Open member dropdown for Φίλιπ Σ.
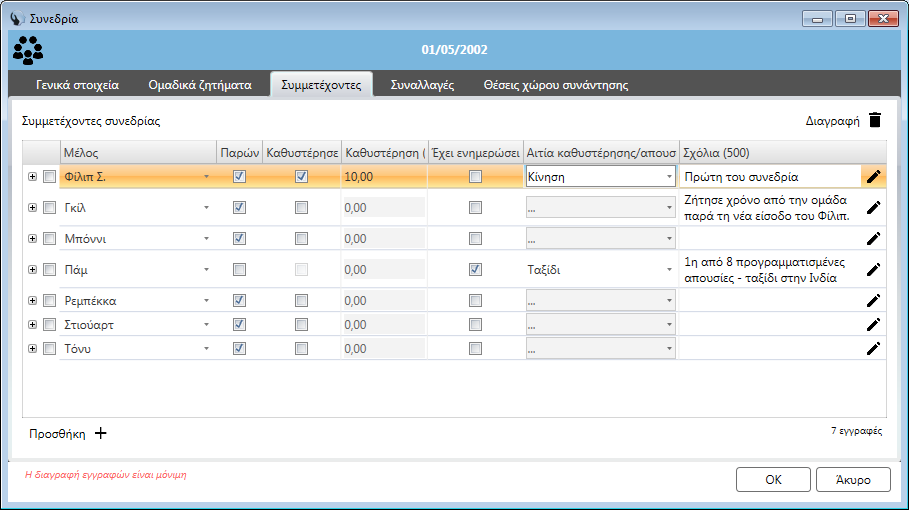The width and height of the screenshot is (909, 510). coord(206,177)
